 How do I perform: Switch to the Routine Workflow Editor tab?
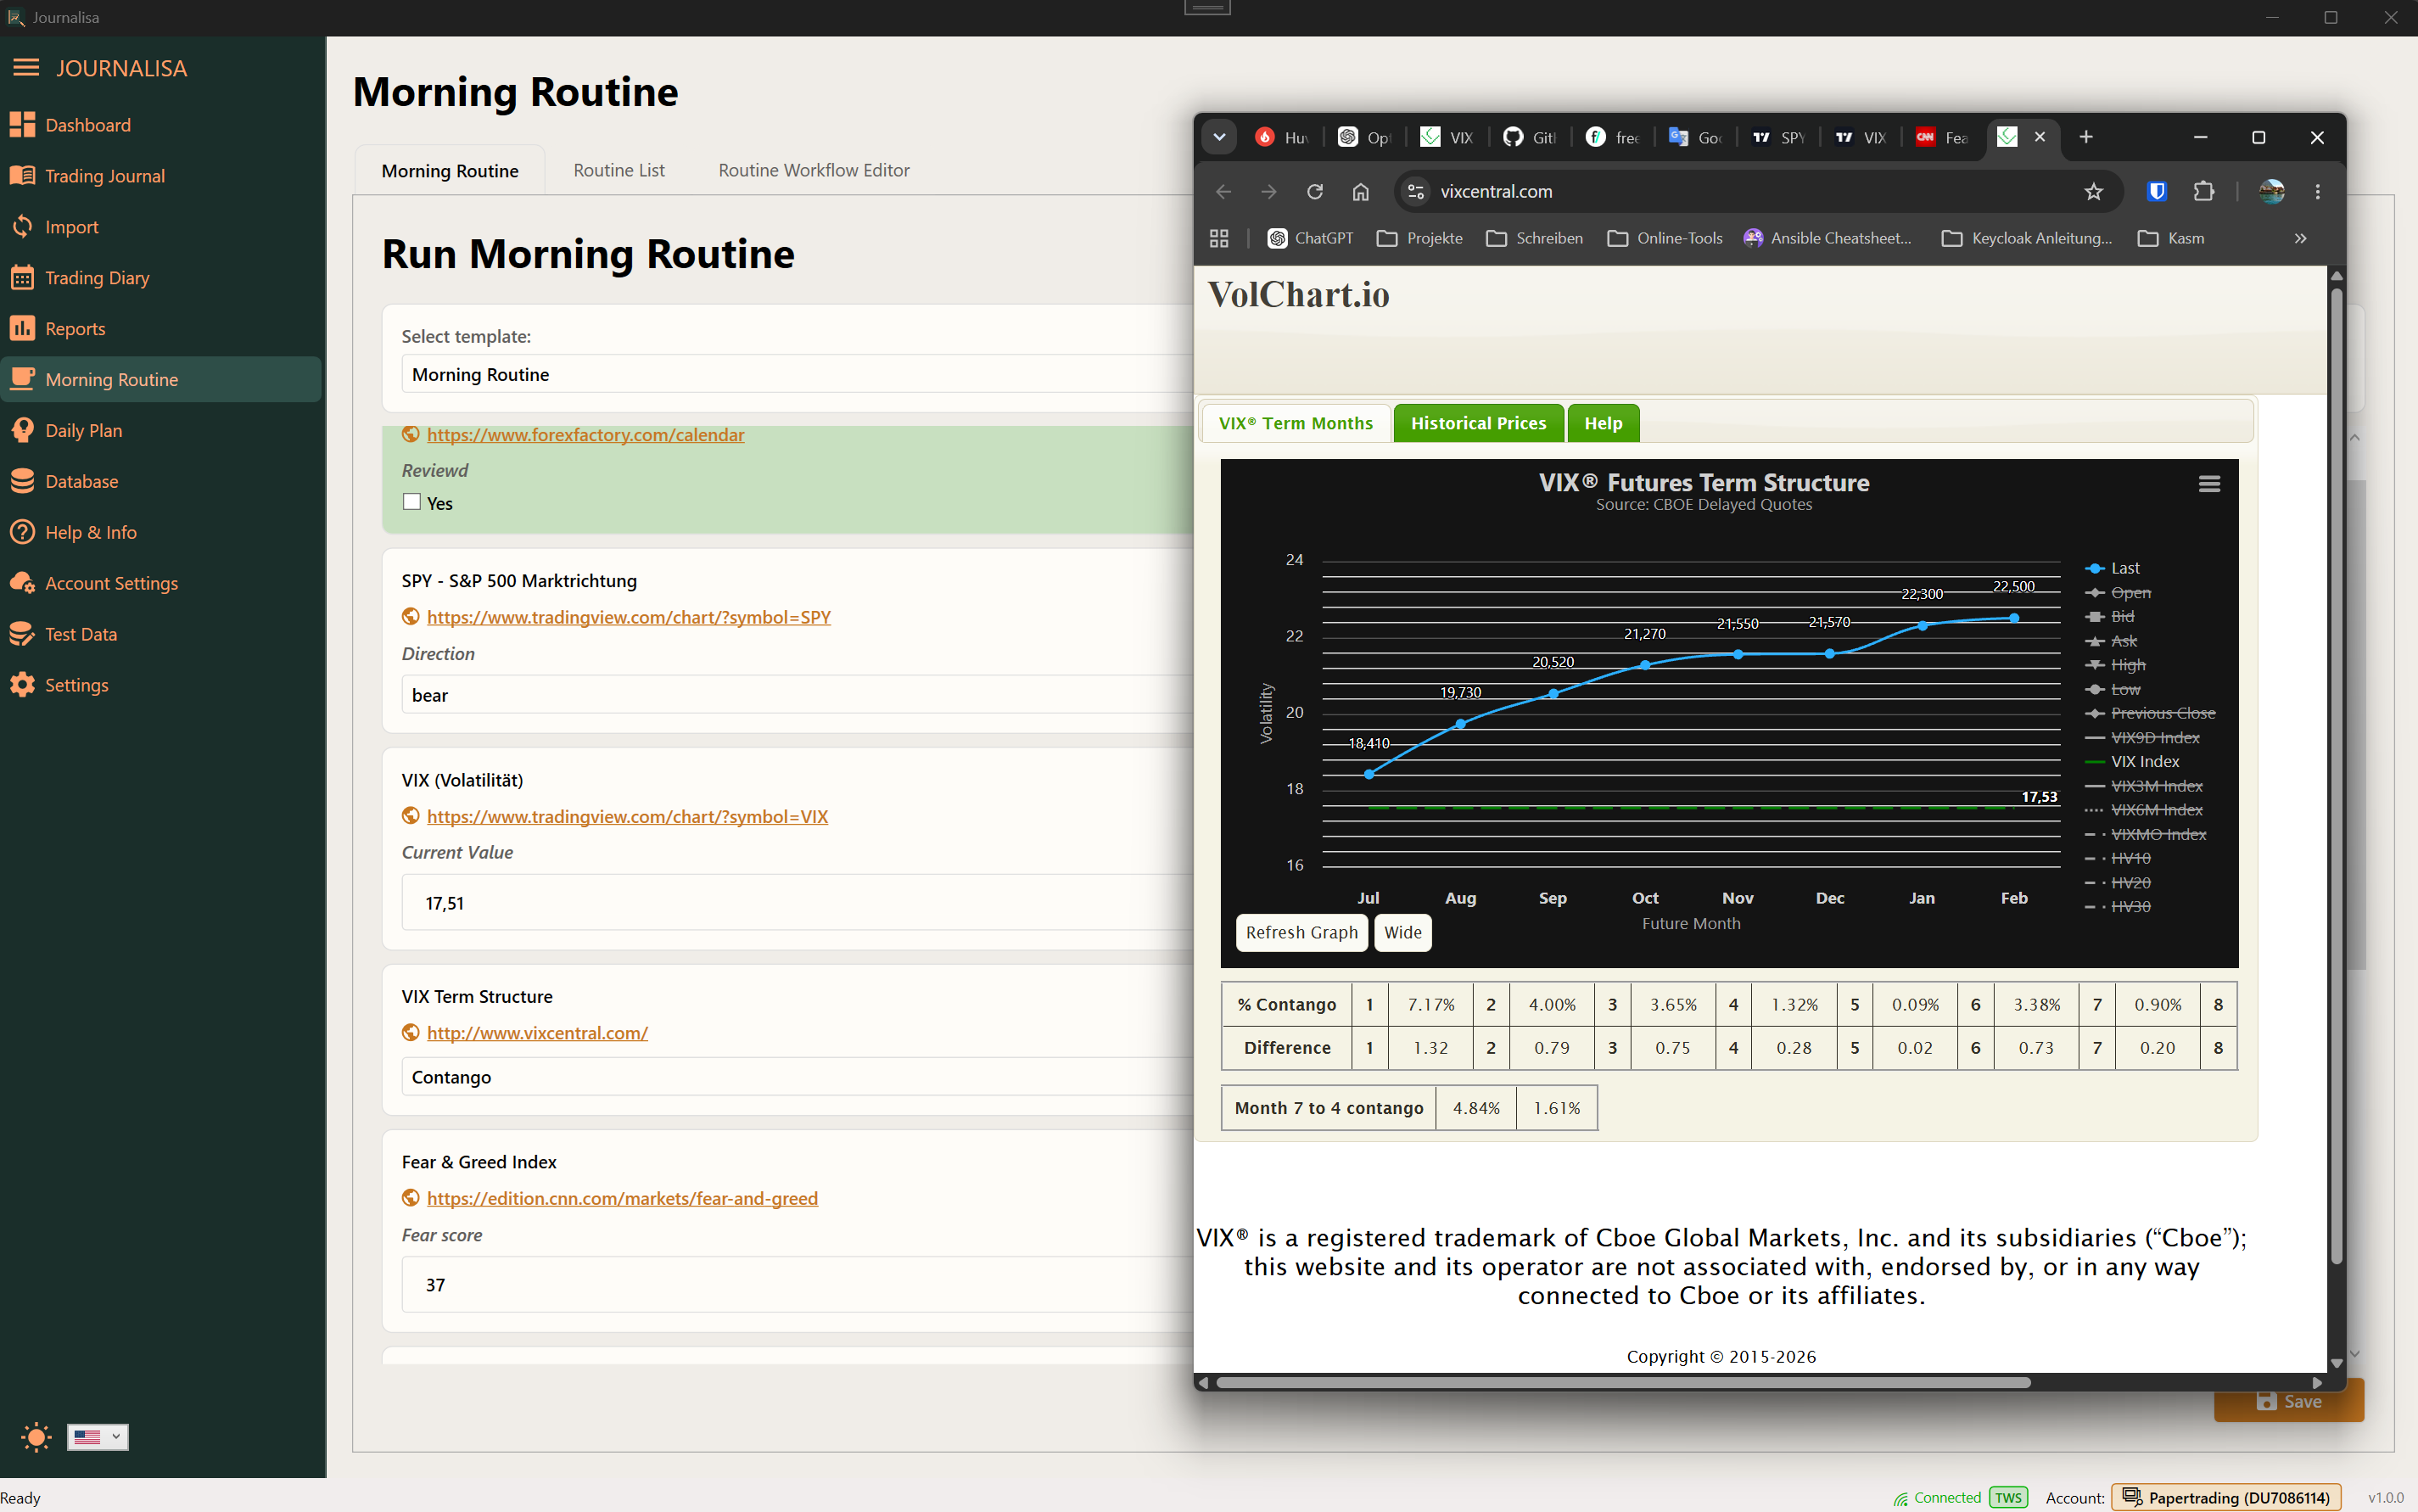click(814, 170)
